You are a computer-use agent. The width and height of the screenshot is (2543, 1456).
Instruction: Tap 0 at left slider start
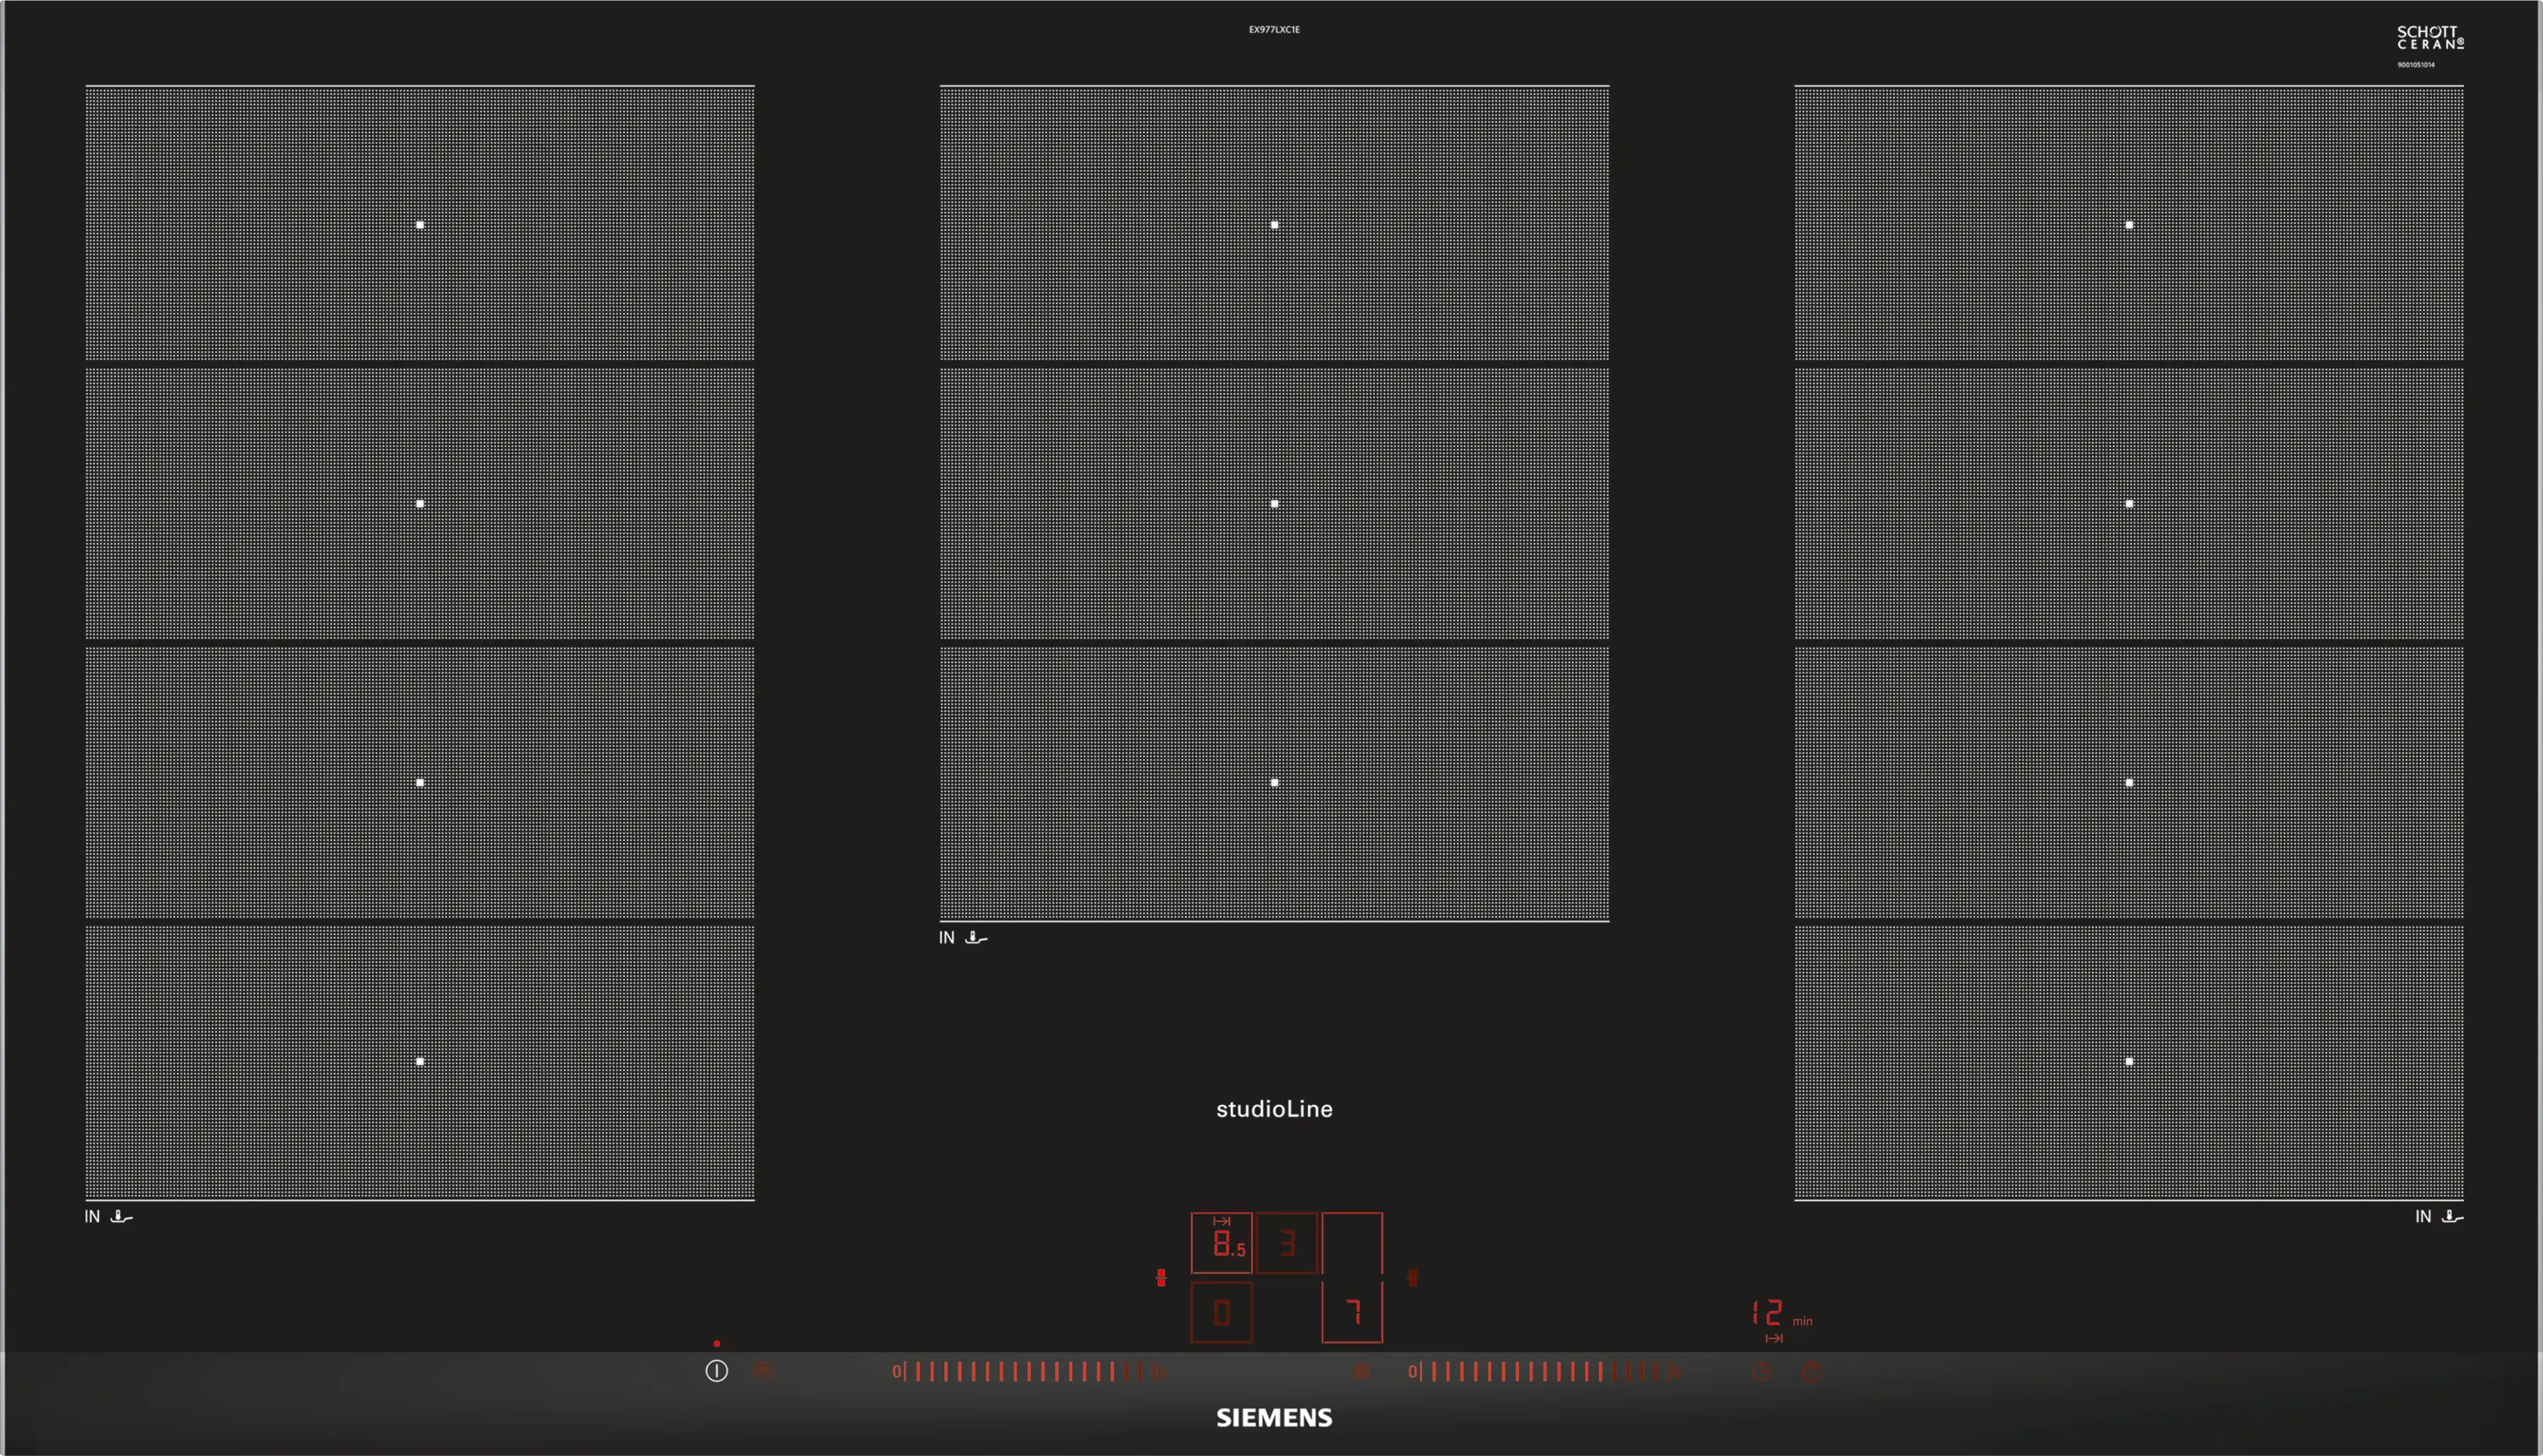(x=897, y=1372)
